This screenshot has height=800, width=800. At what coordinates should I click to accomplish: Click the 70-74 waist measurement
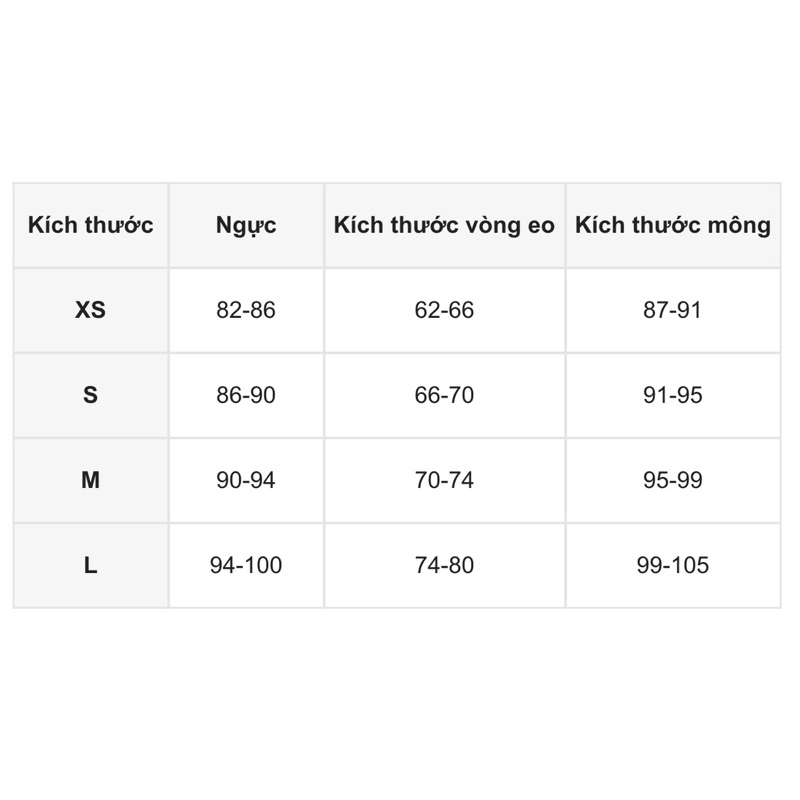[444, 480]
